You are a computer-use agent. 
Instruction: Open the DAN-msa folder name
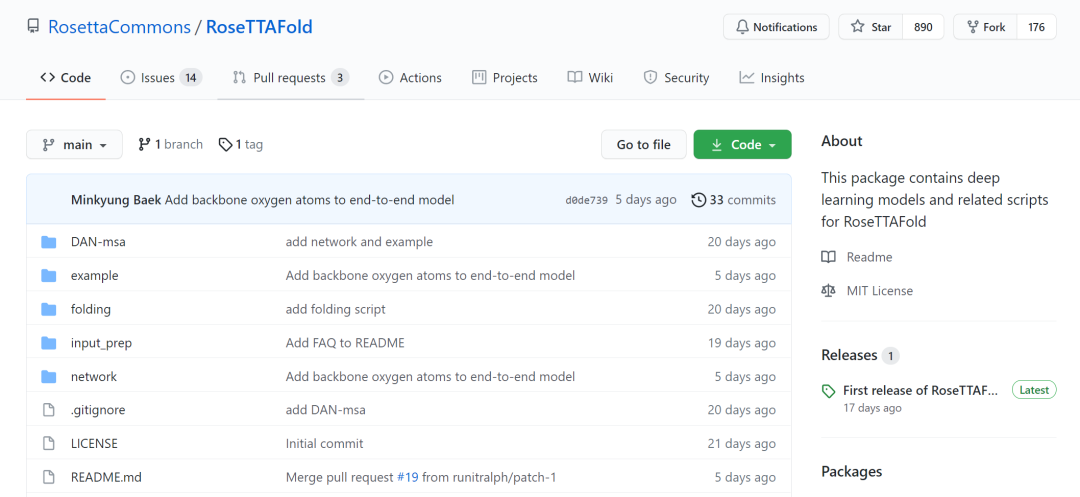(98, 242)
